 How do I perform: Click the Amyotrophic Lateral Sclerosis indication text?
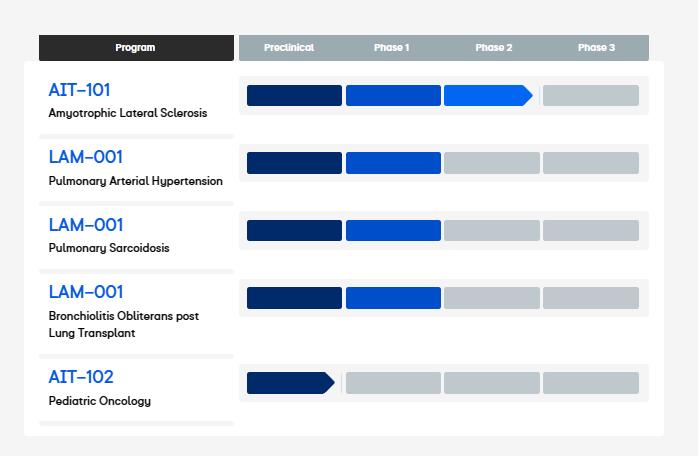128,113
